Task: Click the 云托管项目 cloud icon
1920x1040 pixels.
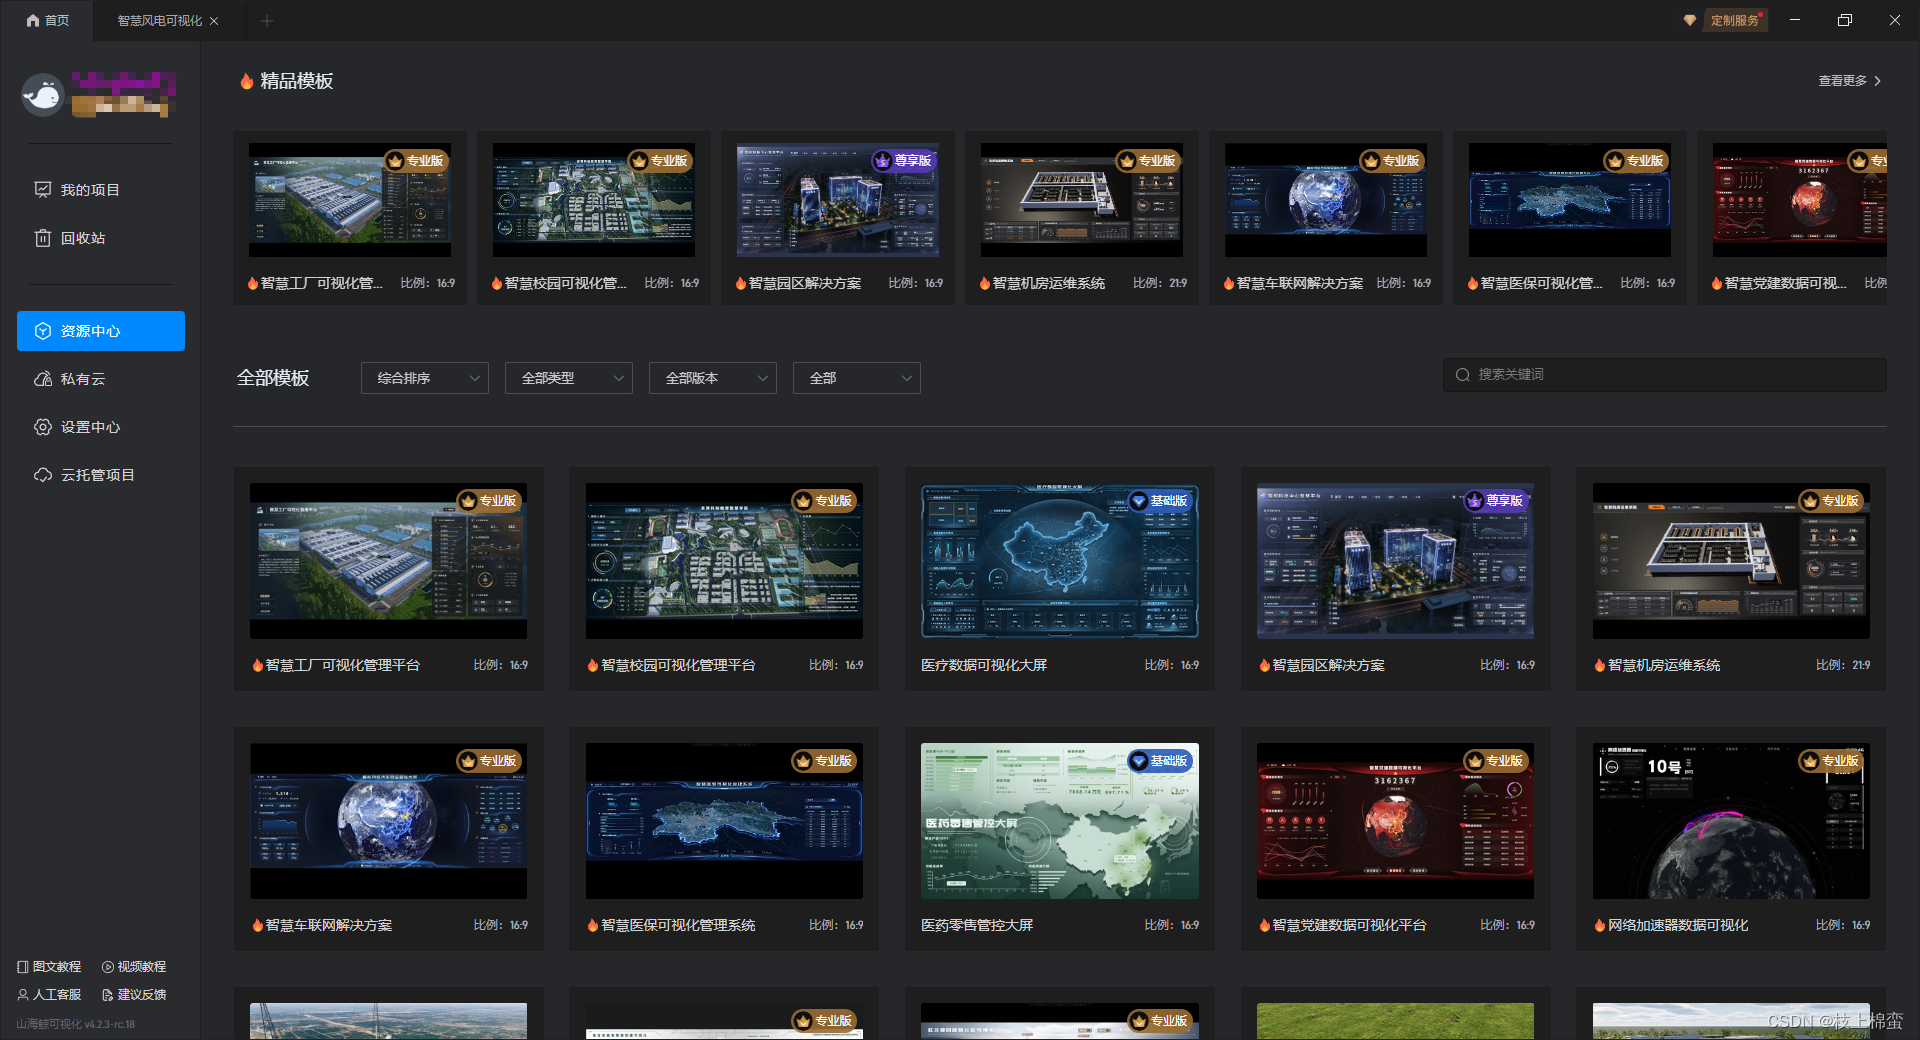Action: click(x=43, y=475)
